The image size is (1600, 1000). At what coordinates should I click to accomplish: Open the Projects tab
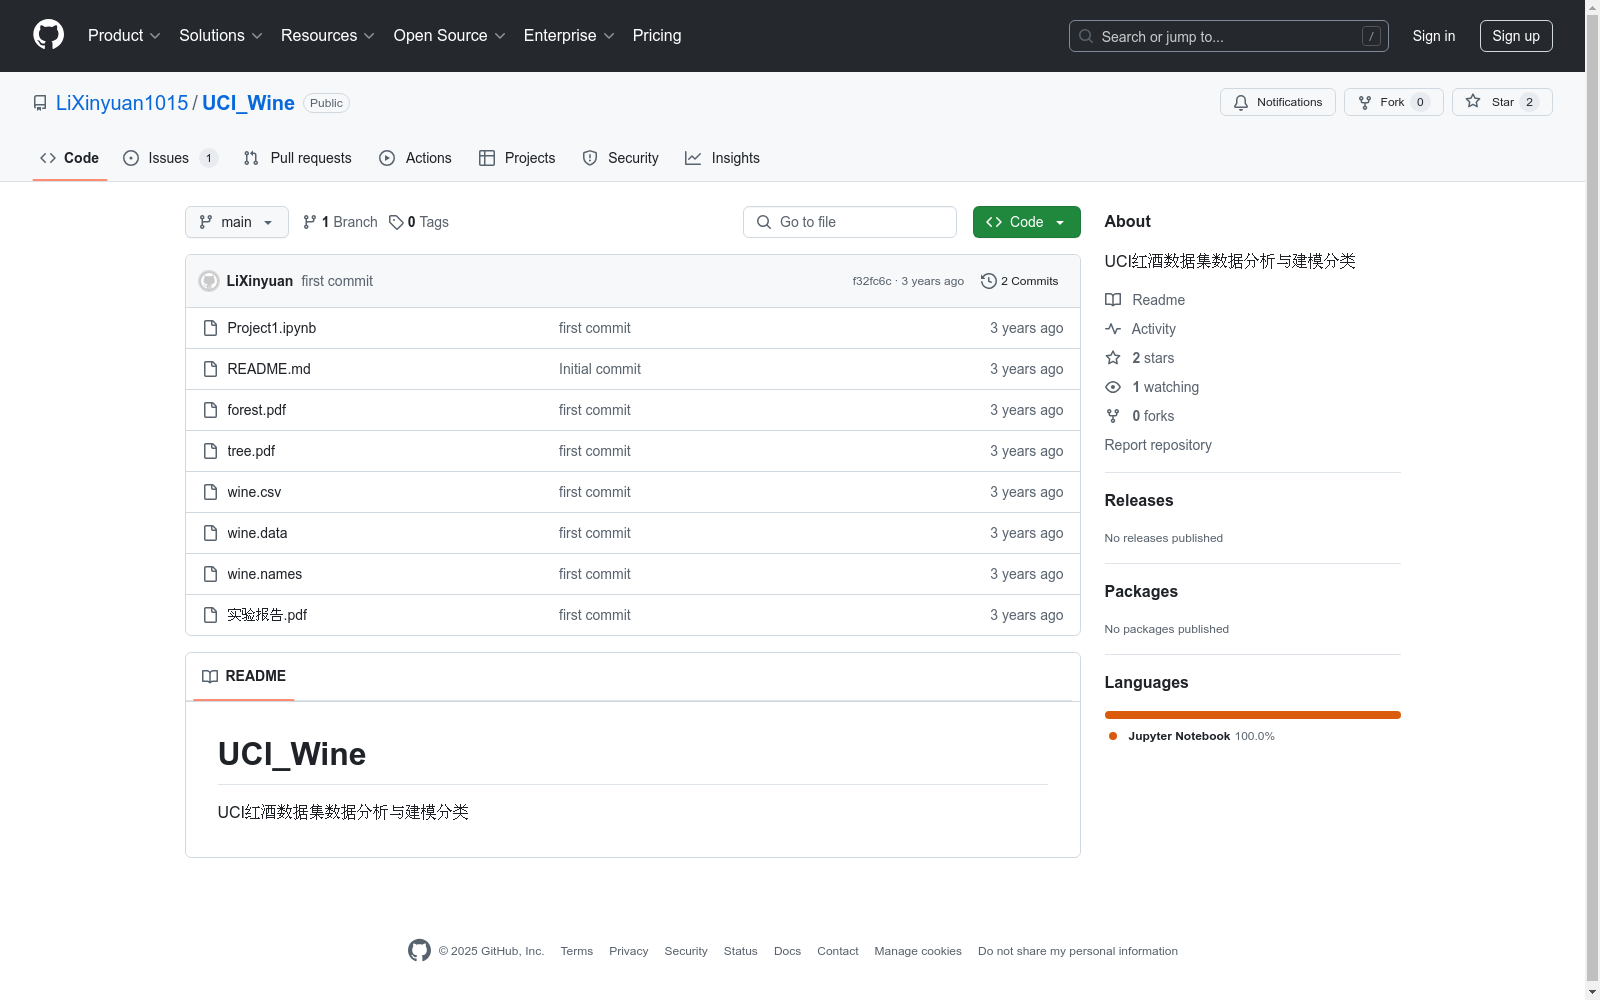(517, 158)
